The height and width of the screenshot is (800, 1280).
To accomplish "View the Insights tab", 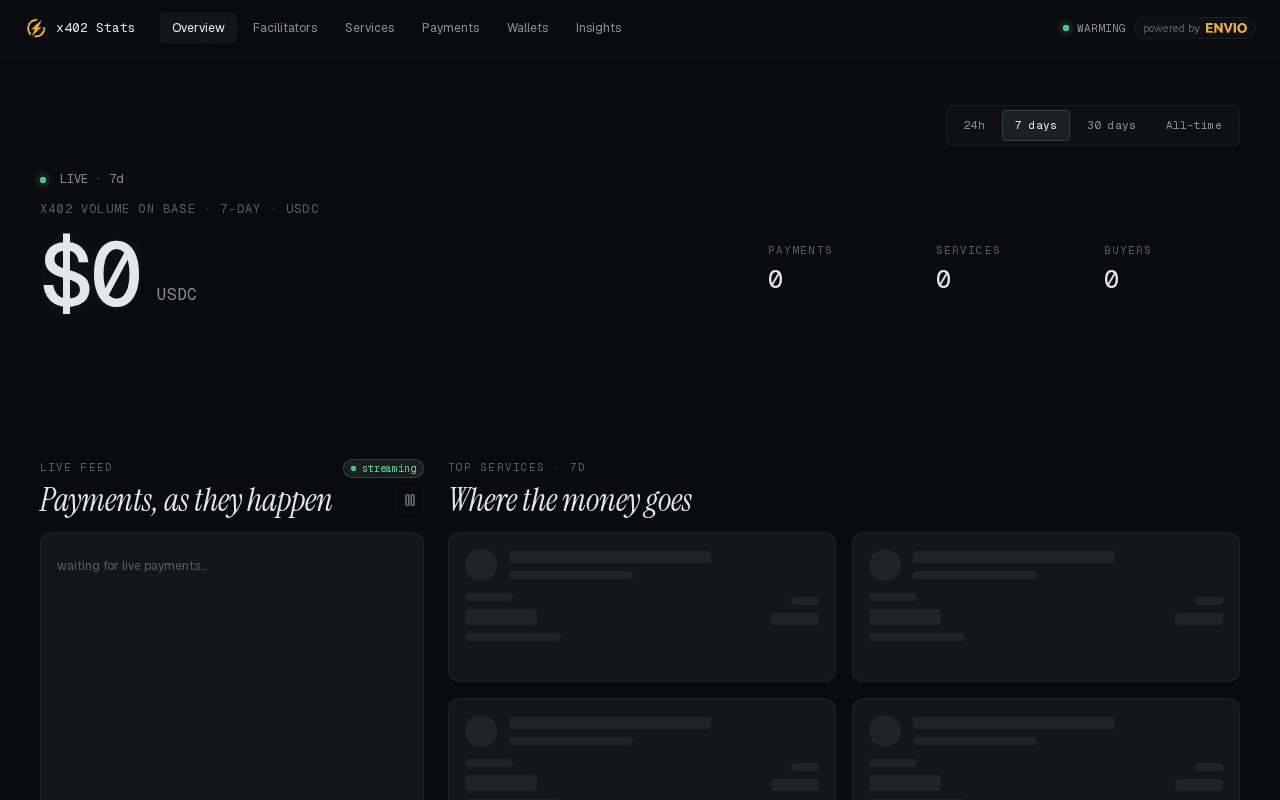I will (599, 28).
